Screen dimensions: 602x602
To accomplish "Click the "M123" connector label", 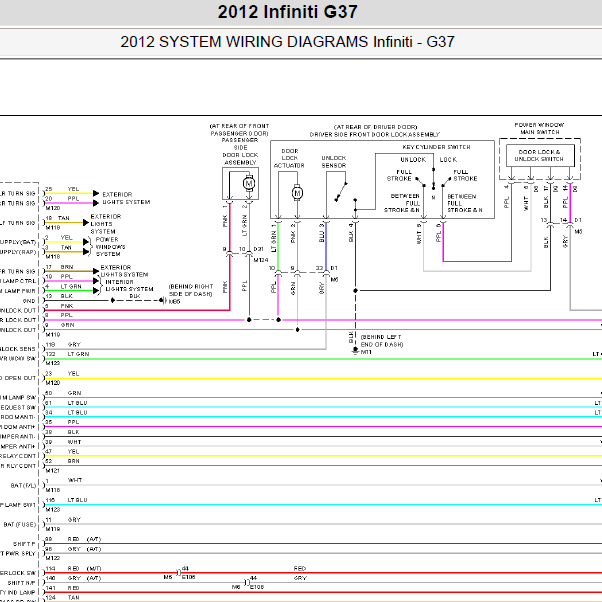I will tap(53, 509).
